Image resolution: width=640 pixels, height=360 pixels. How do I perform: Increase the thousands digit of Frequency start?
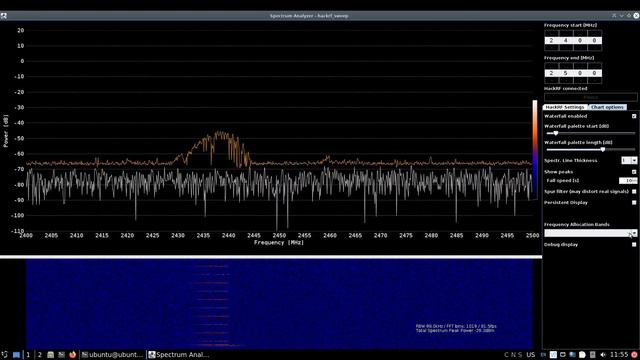coord(551,33)
